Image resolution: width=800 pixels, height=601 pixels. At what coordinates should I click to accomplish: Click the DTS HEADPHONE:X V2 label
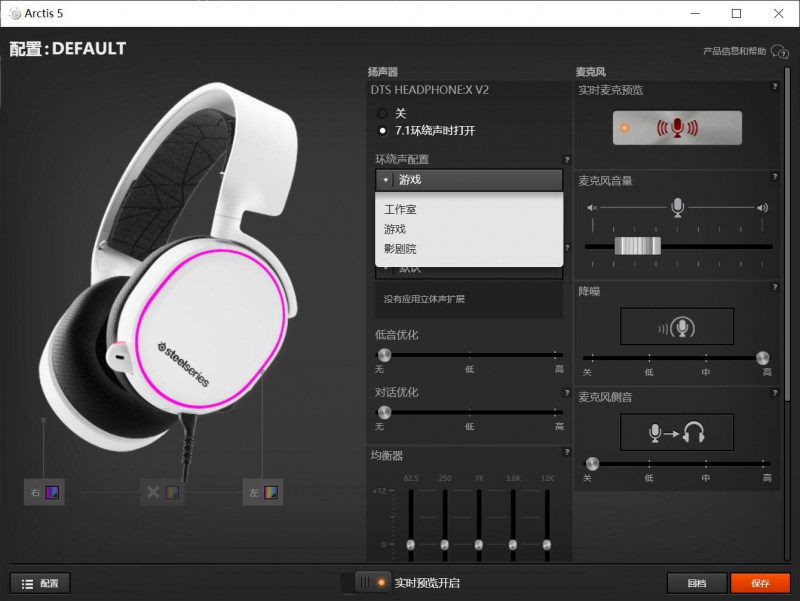point(430,90)
